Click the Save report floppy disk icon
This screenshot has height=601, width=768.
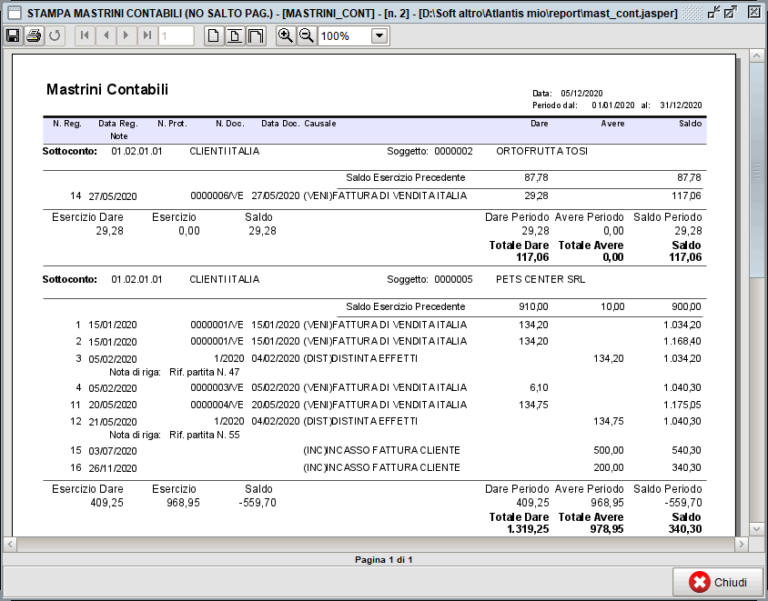click(x=12, y=36)
